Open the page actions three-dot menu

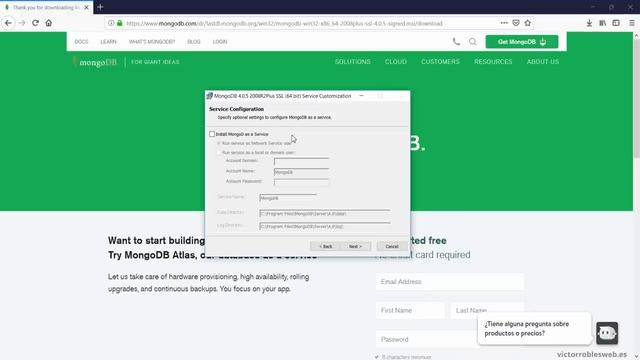click(504, 23)
